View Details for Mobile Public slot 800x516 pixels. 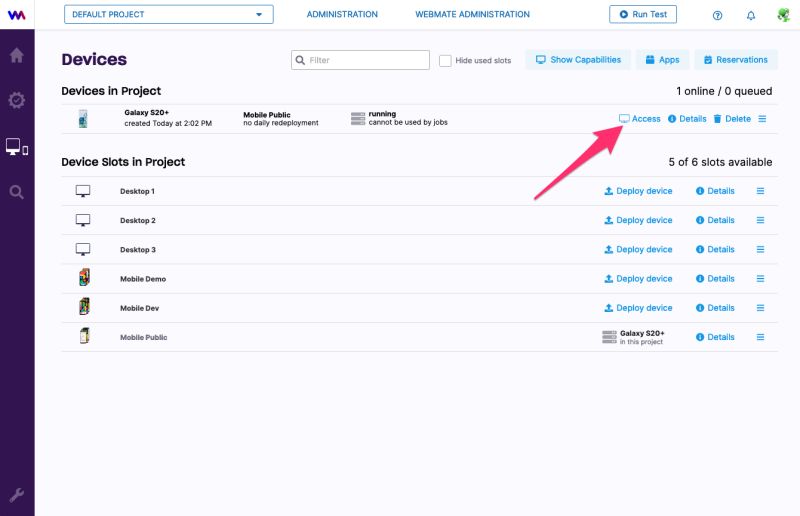click(715, 337)
